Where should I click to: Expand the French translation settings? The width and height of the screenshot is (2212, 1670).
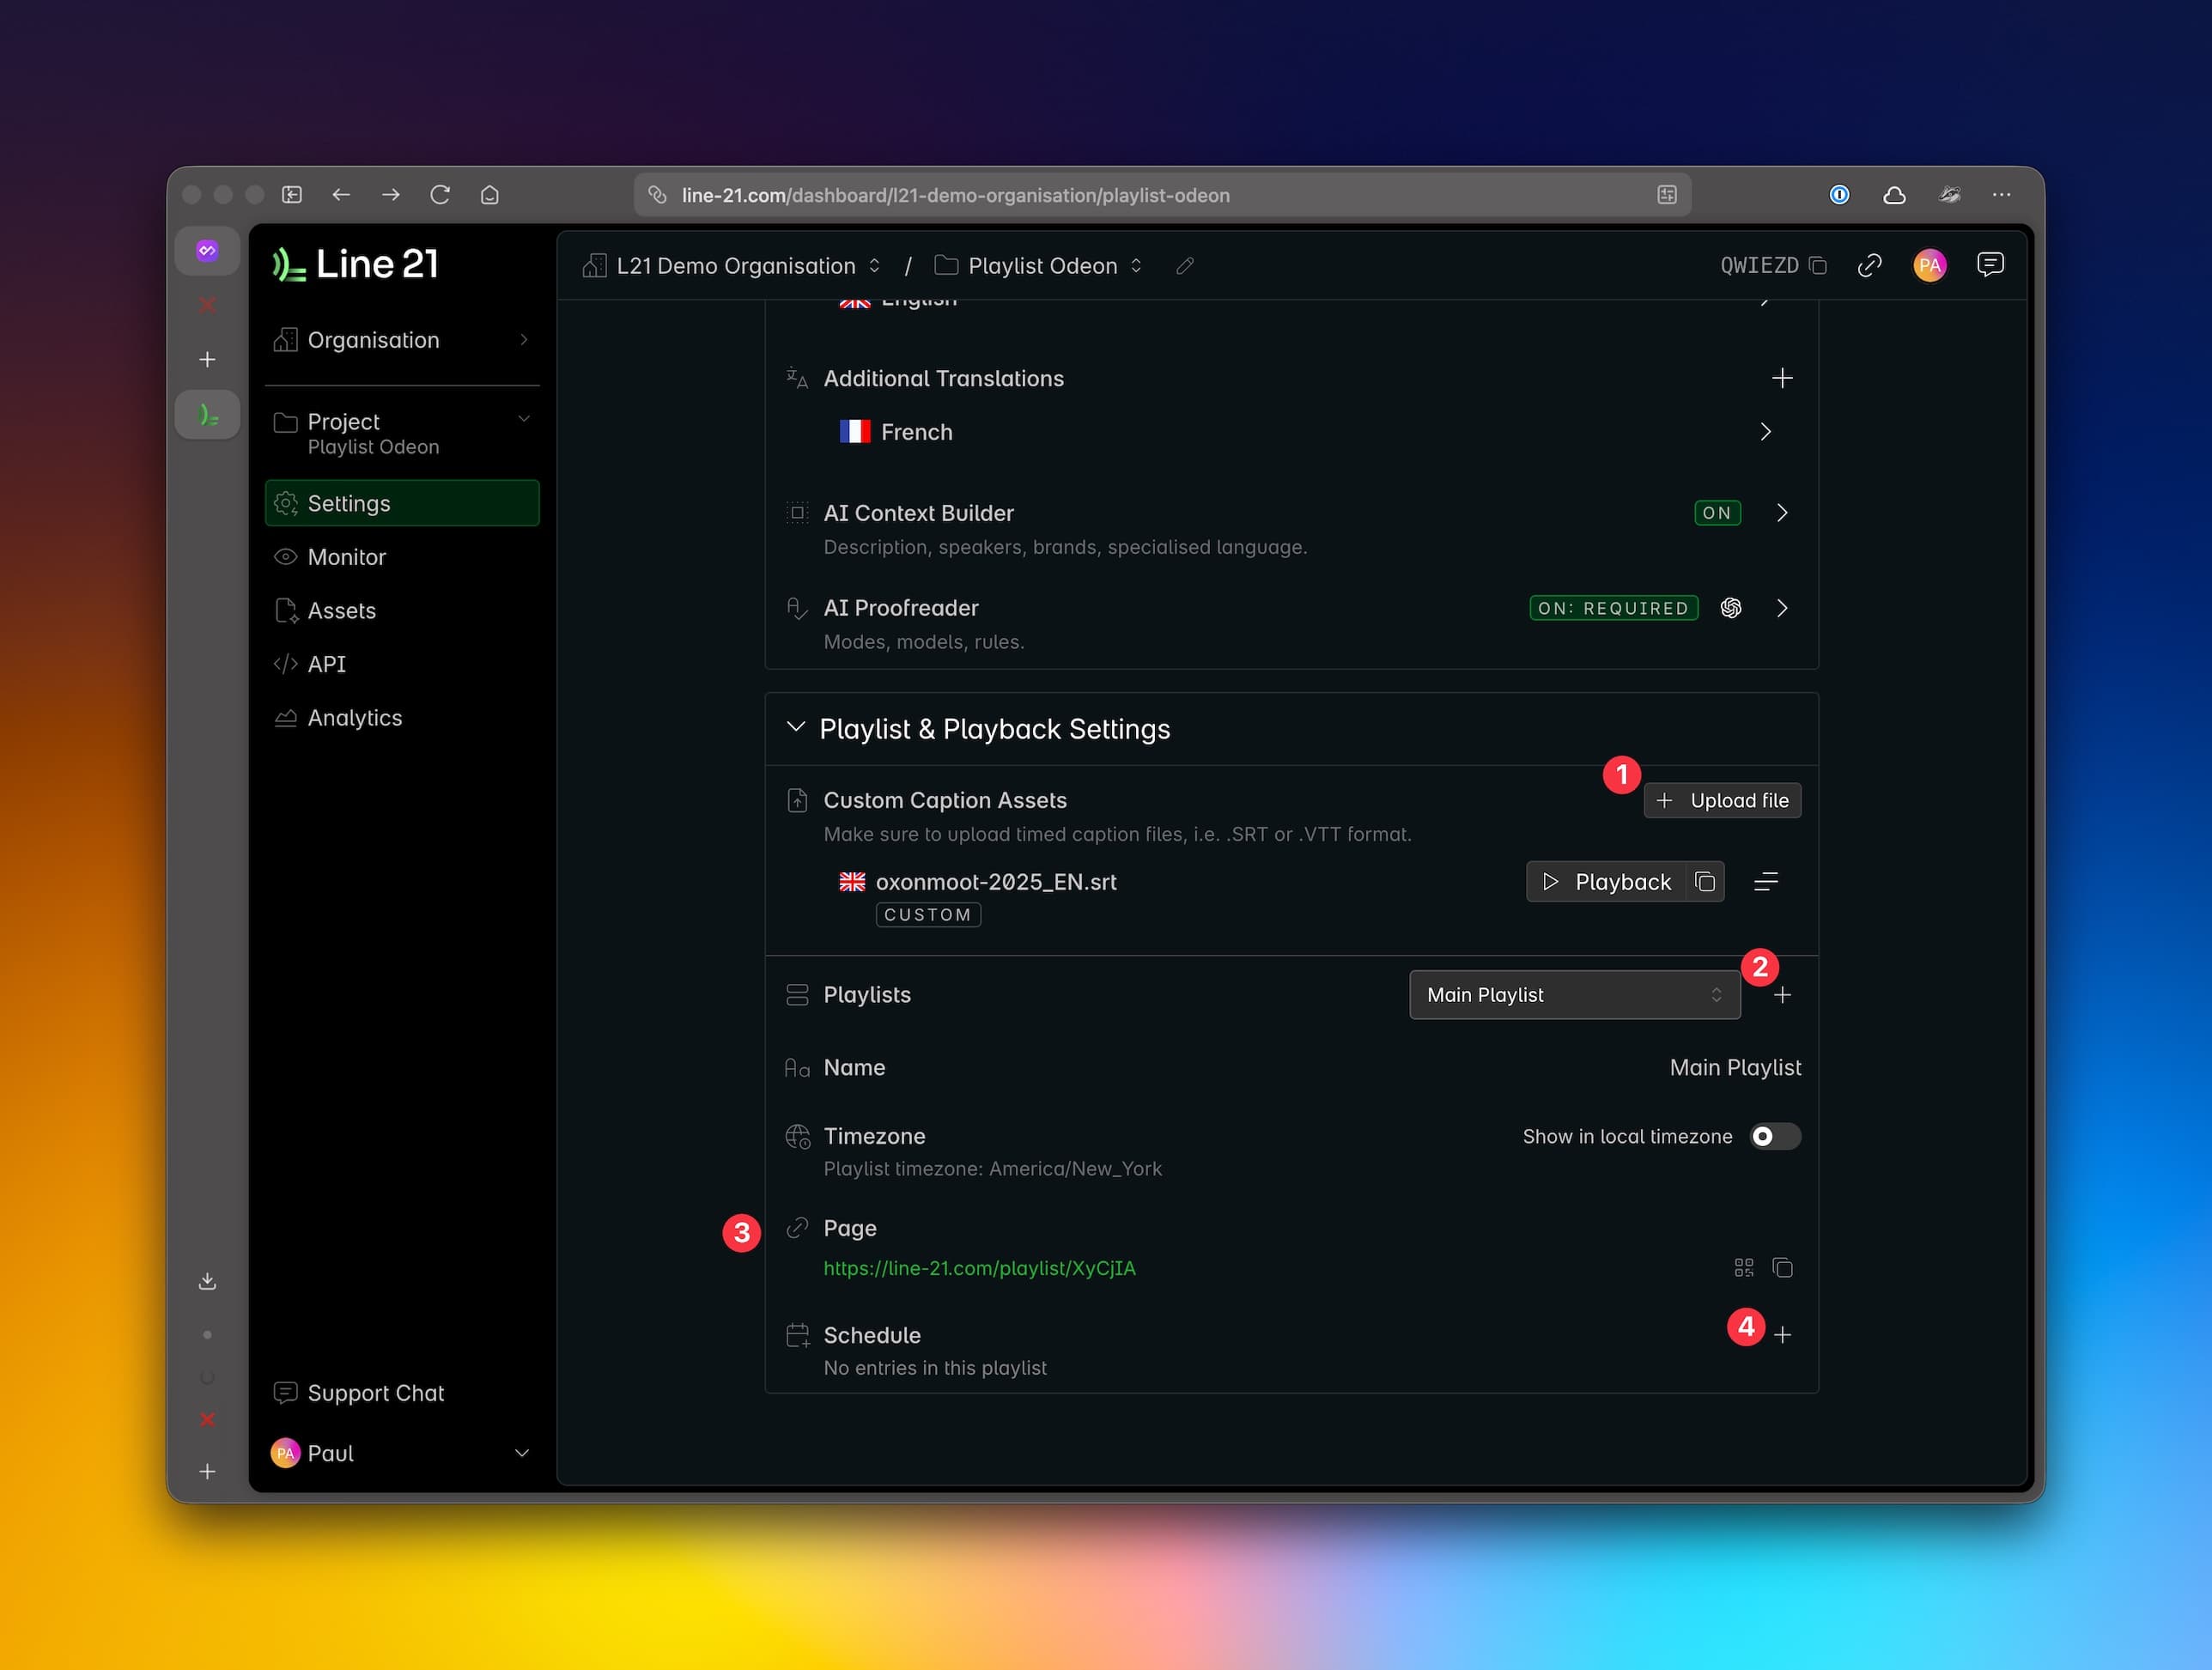1765,431
